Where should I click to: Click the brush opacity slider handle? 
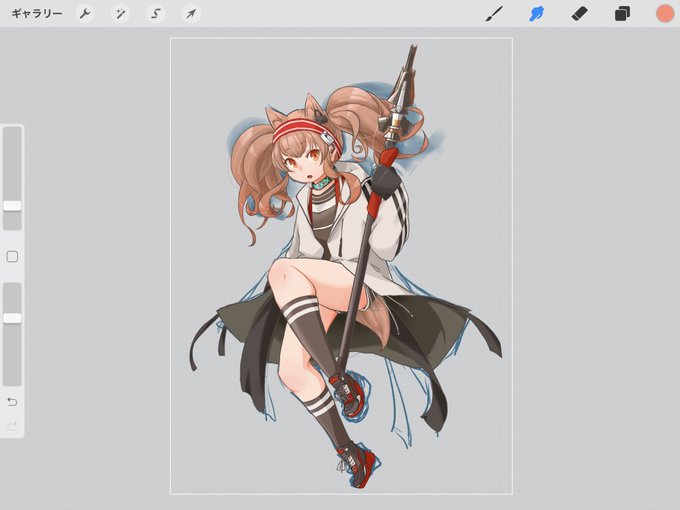pyautogui.click(x=12, y=318)
